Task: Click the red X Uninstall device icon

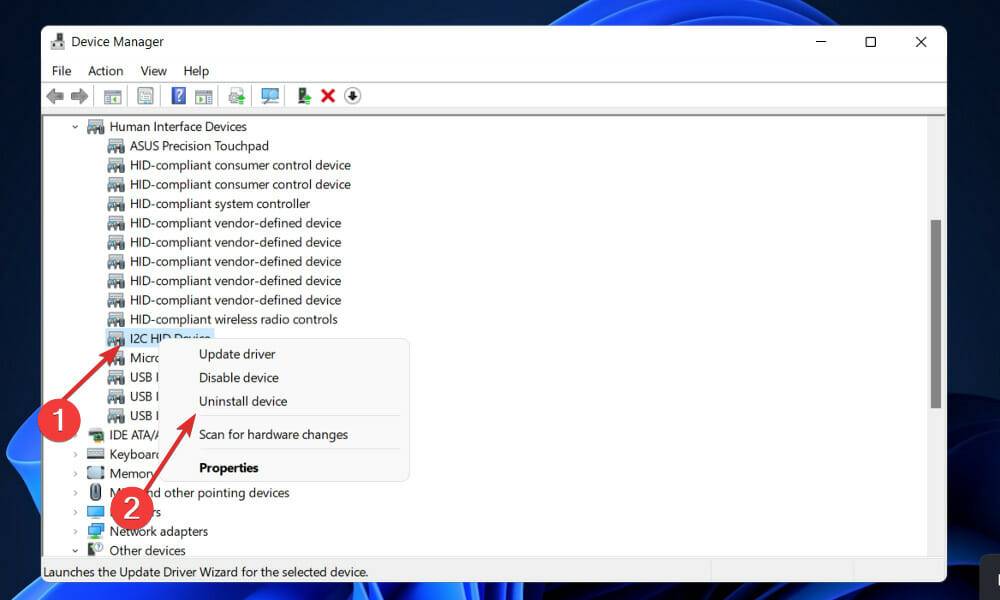Action: pos(328,96)
